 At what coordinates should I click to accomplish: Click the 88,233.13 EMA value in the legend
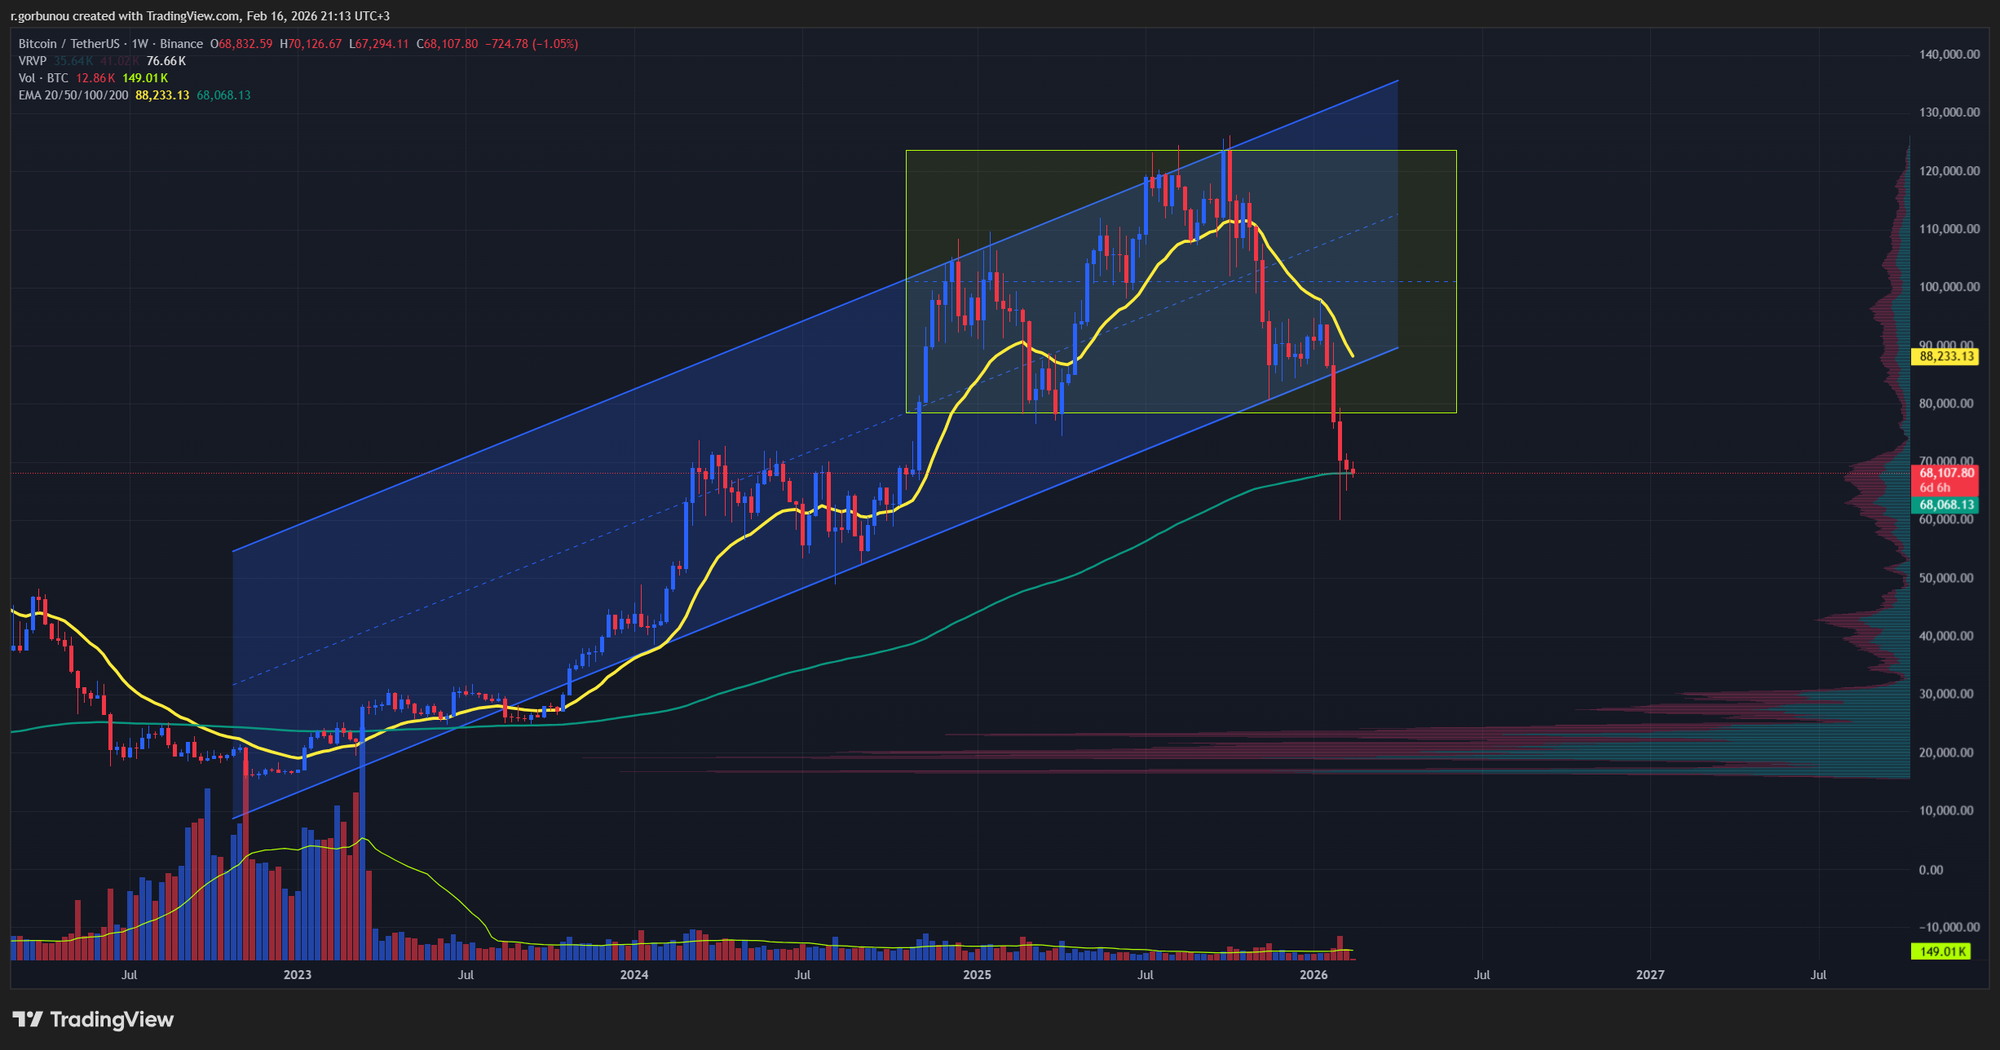click(162, 95)
